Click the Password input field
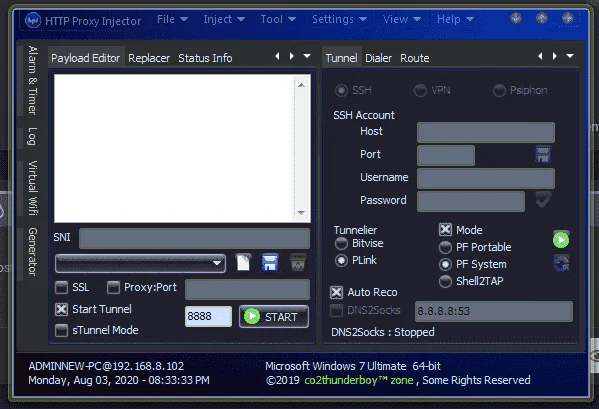The width and height of the screenshot is (599, 409). pos(471,201)
